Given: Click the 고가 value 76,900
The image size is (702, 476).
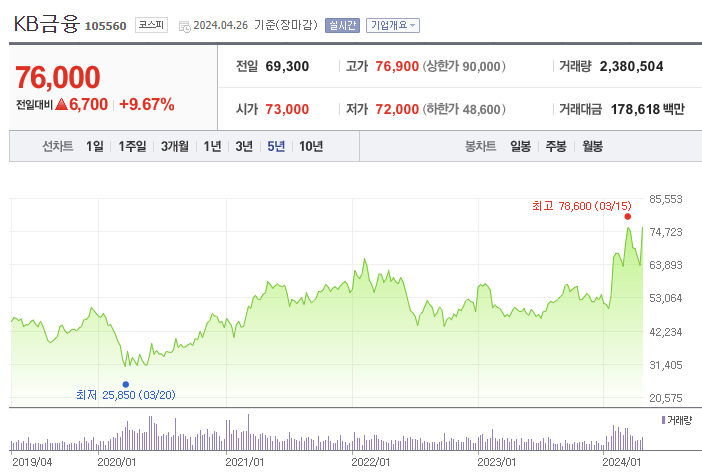Looking at the screenshot, I should [x=397, y=66].
